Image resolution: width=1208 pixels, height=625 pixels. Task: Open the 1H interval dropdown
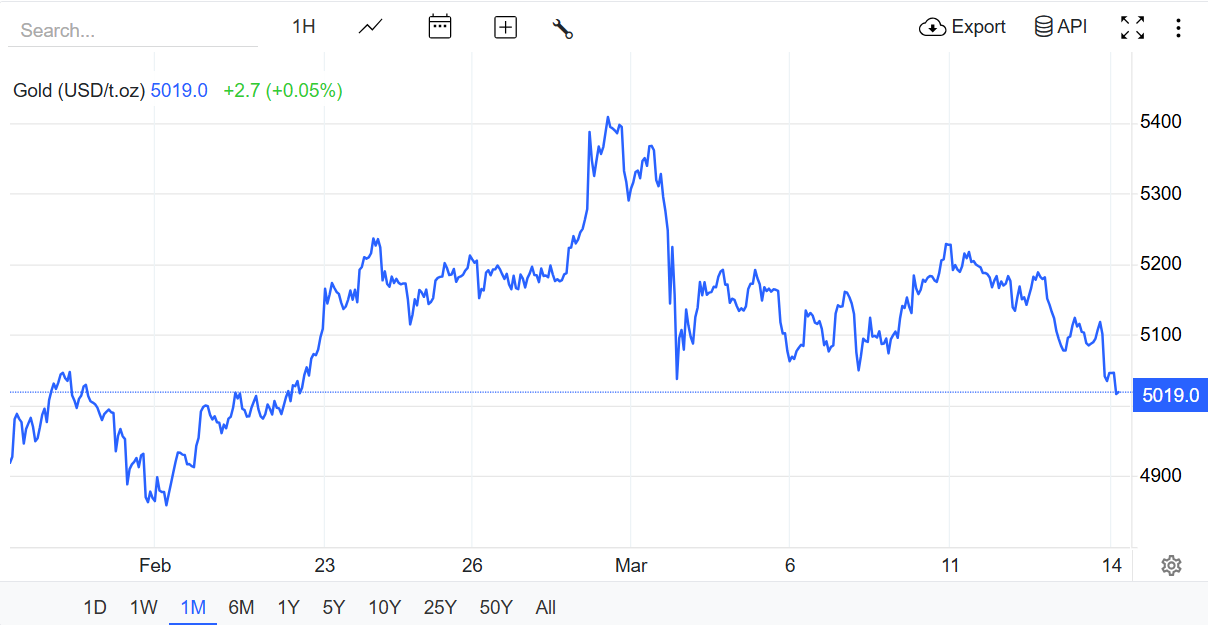304,27
